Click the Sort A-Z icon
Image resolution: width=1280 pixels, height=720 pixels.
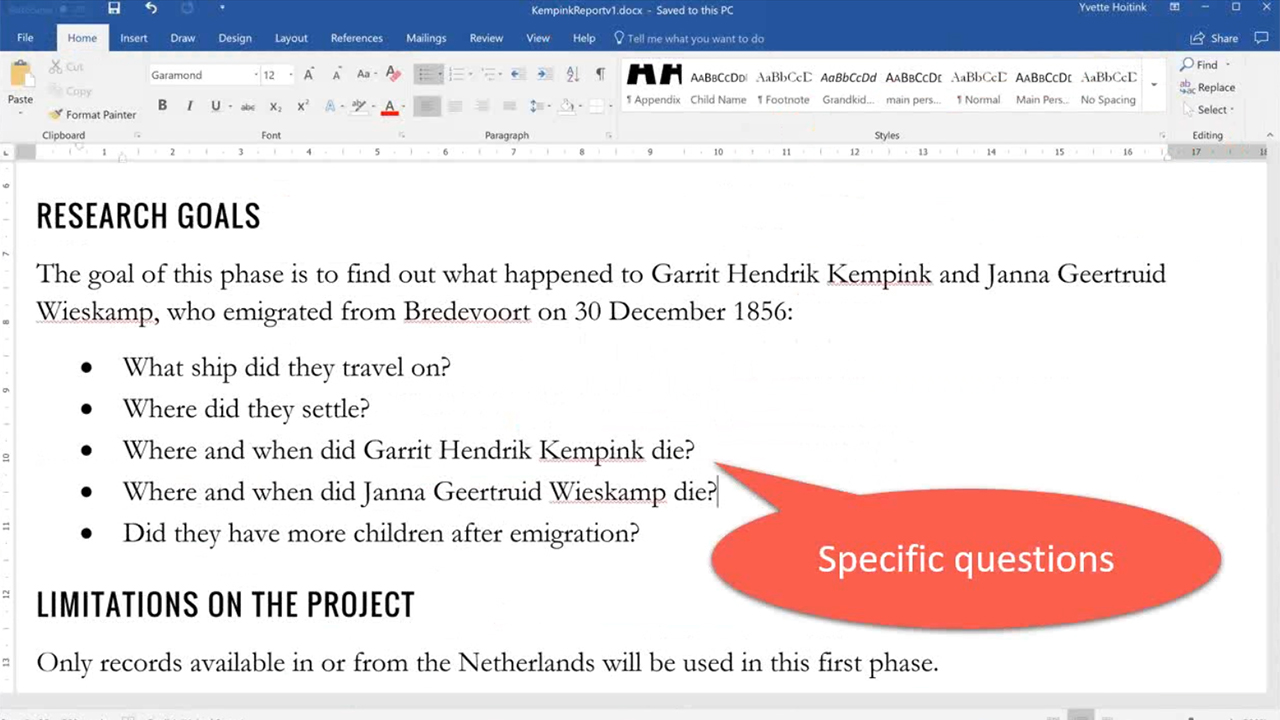click(x=571, y=73)
